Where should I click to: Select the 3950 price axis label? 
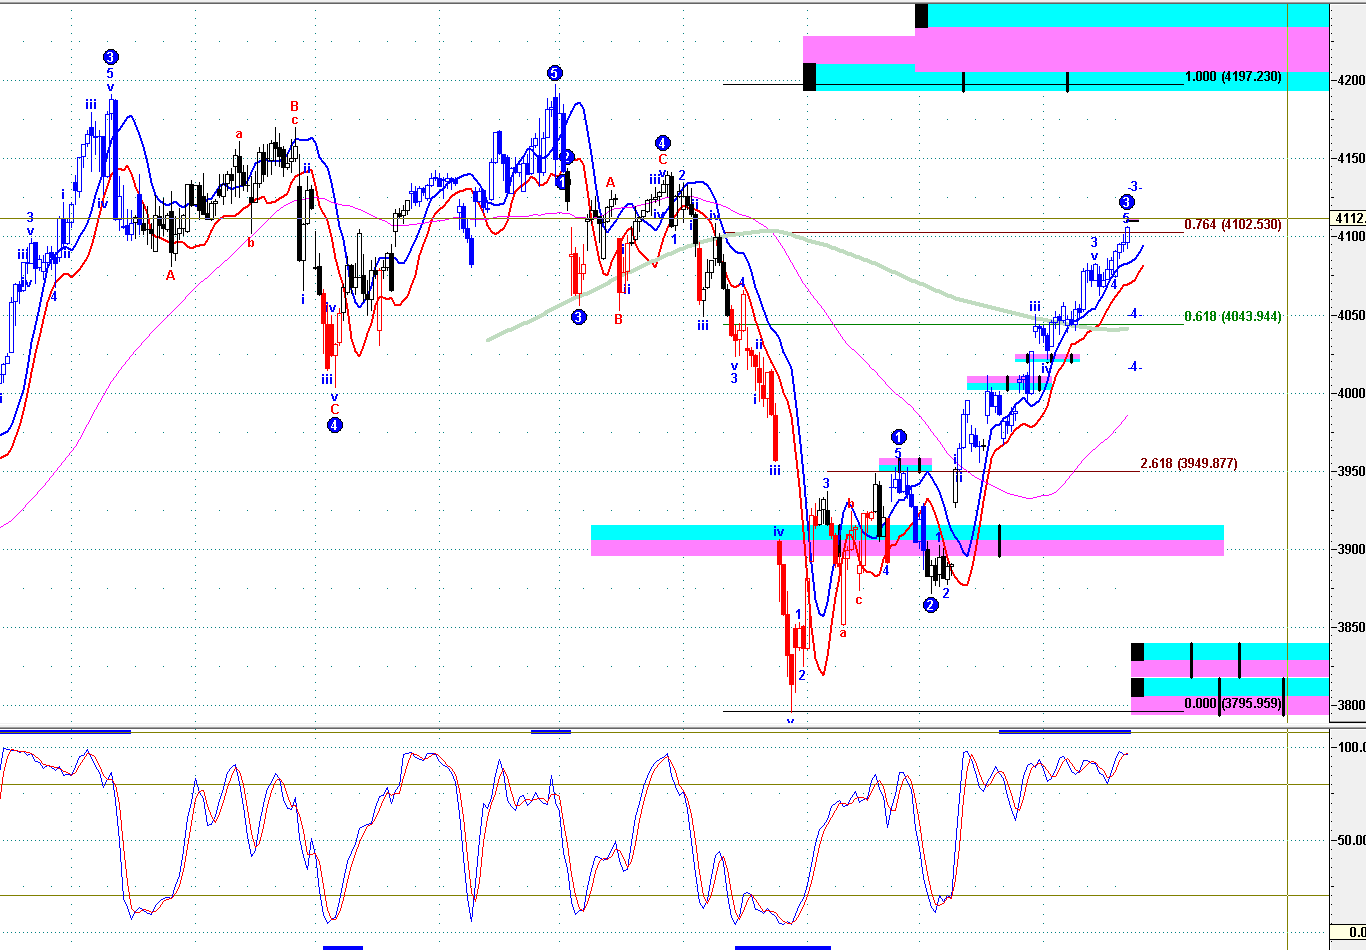coord(1349,471)
